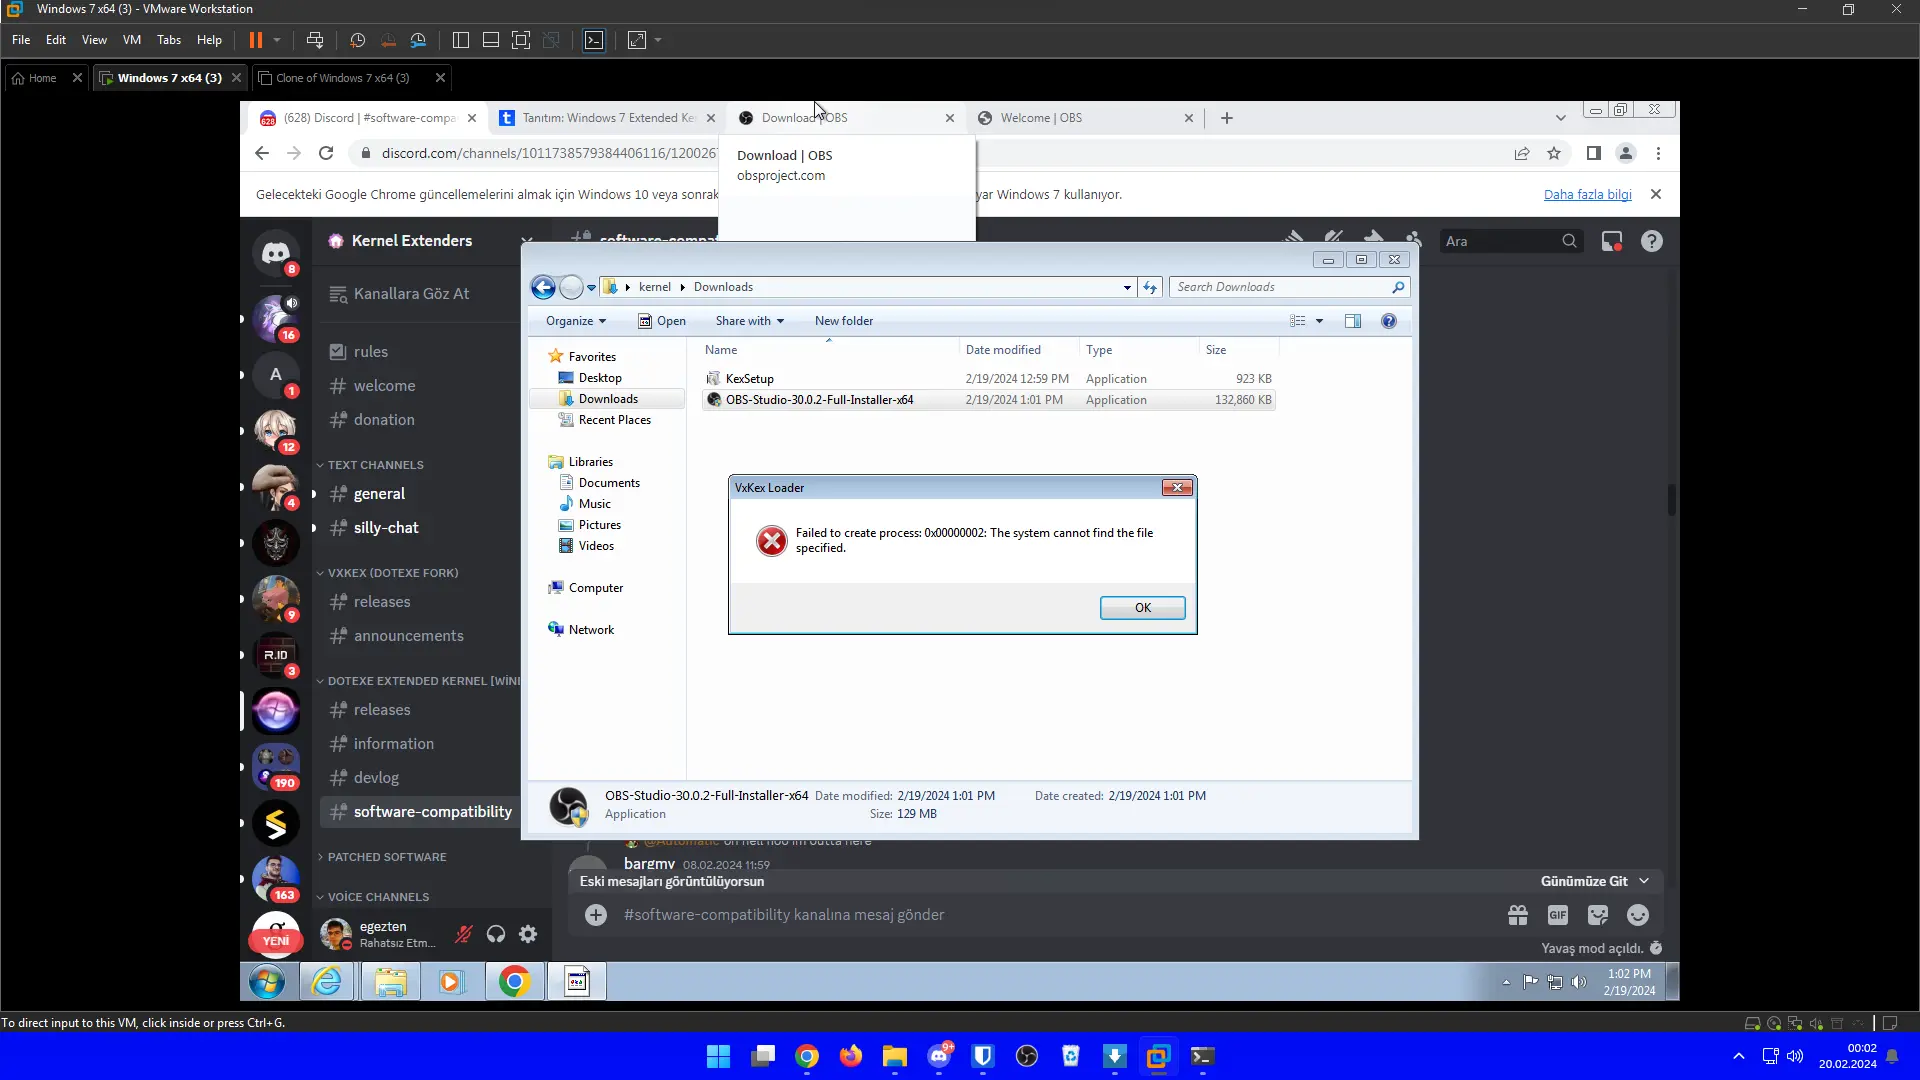
Task: Toggle Discord microphone mute
Action: [463, 934]
